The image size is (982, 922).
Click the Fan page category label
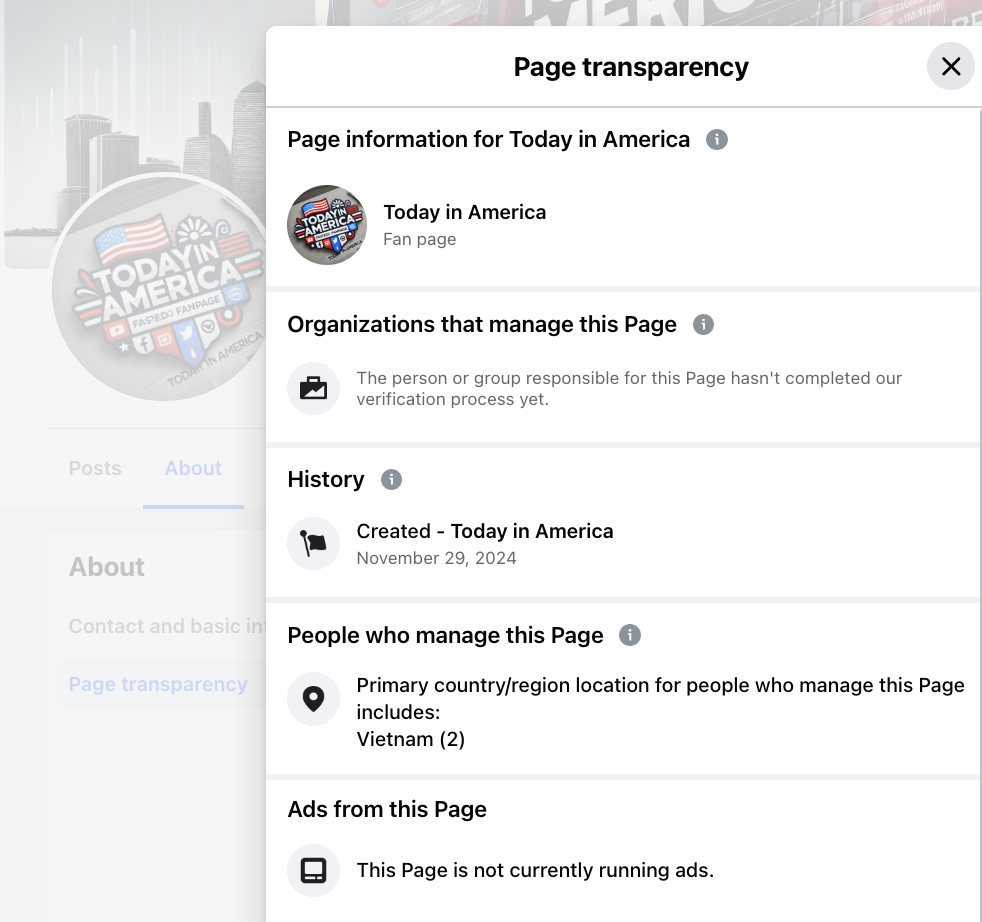pos(420,239)
